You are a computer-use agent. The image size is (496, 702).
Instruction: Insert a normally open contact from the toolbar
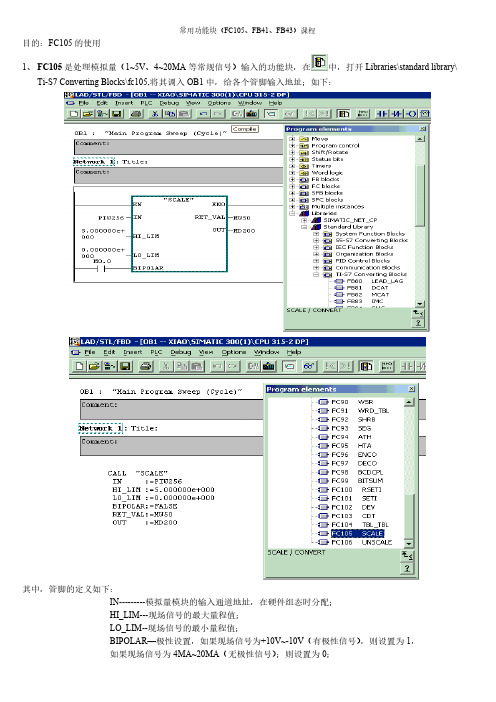[381, 114]
